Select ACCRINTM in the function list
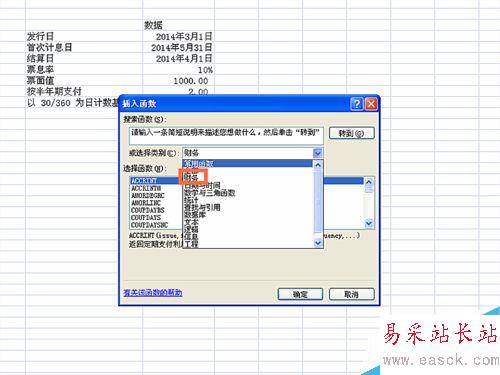The image size is (500, 375). 146,188
